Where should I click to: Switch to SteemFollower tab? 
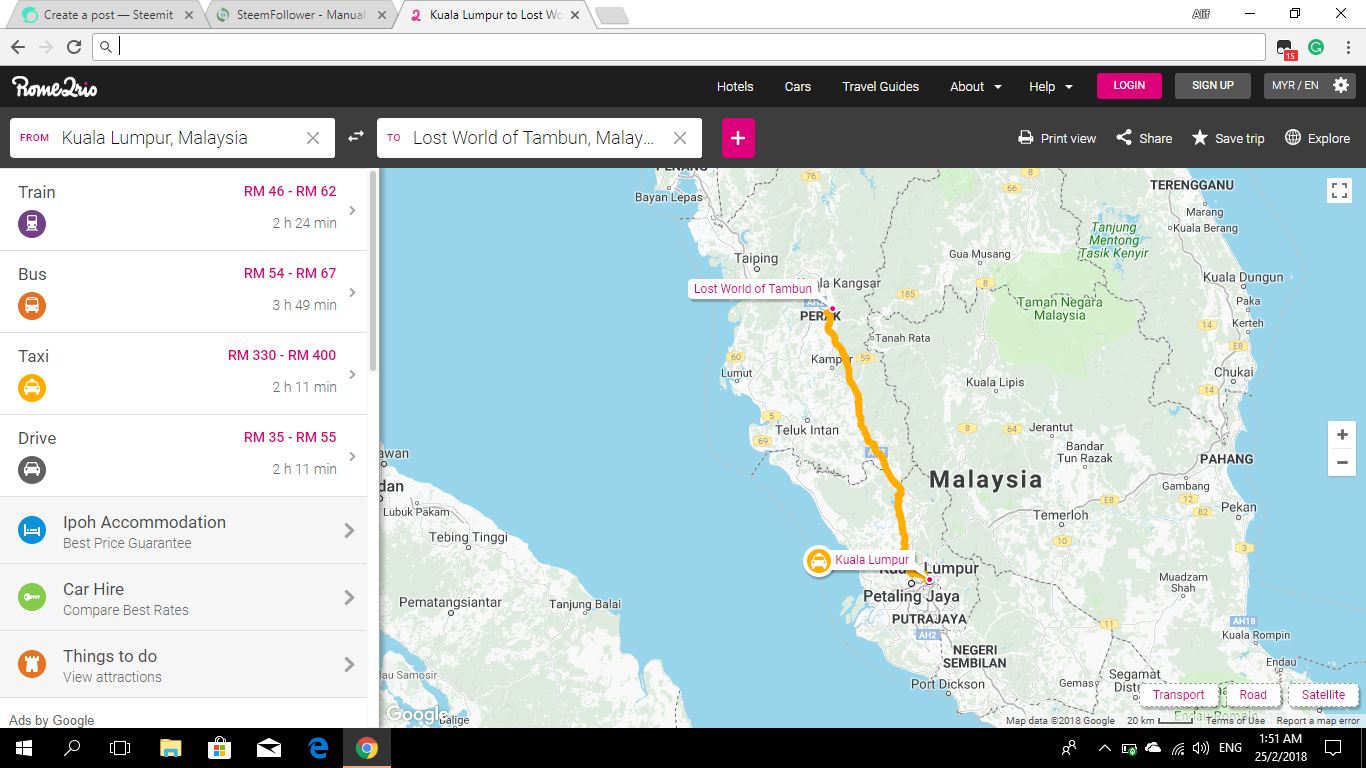[300, 15]
